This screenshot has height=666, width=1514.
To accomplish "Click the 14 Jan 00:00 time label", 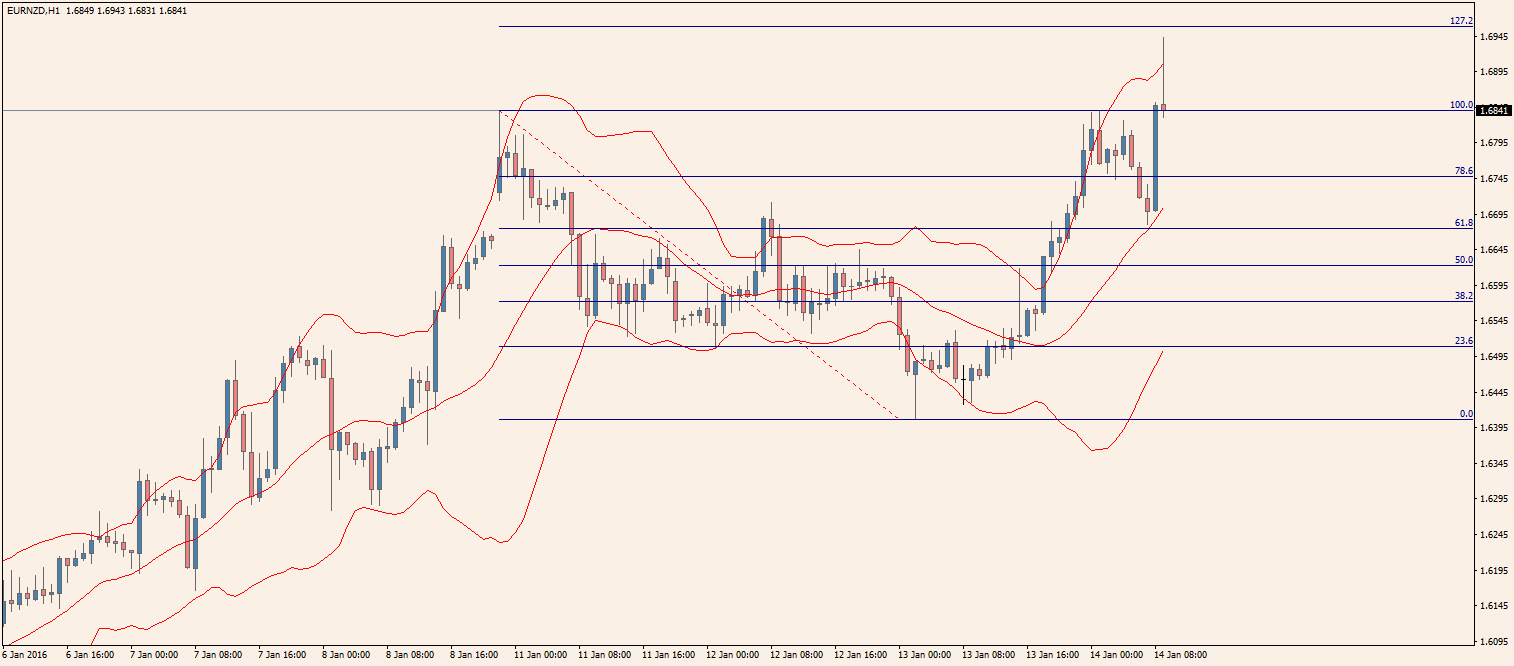I will pos(1116,656).
